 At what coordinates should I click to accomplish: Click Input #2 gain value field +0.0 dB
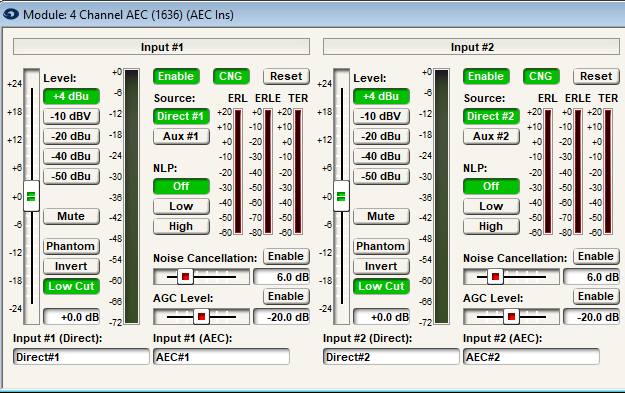[x=381, y=317]
